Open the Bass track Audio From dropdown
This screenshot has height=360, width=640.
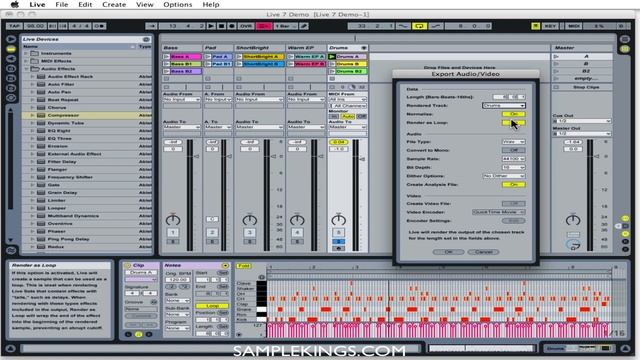182,99
